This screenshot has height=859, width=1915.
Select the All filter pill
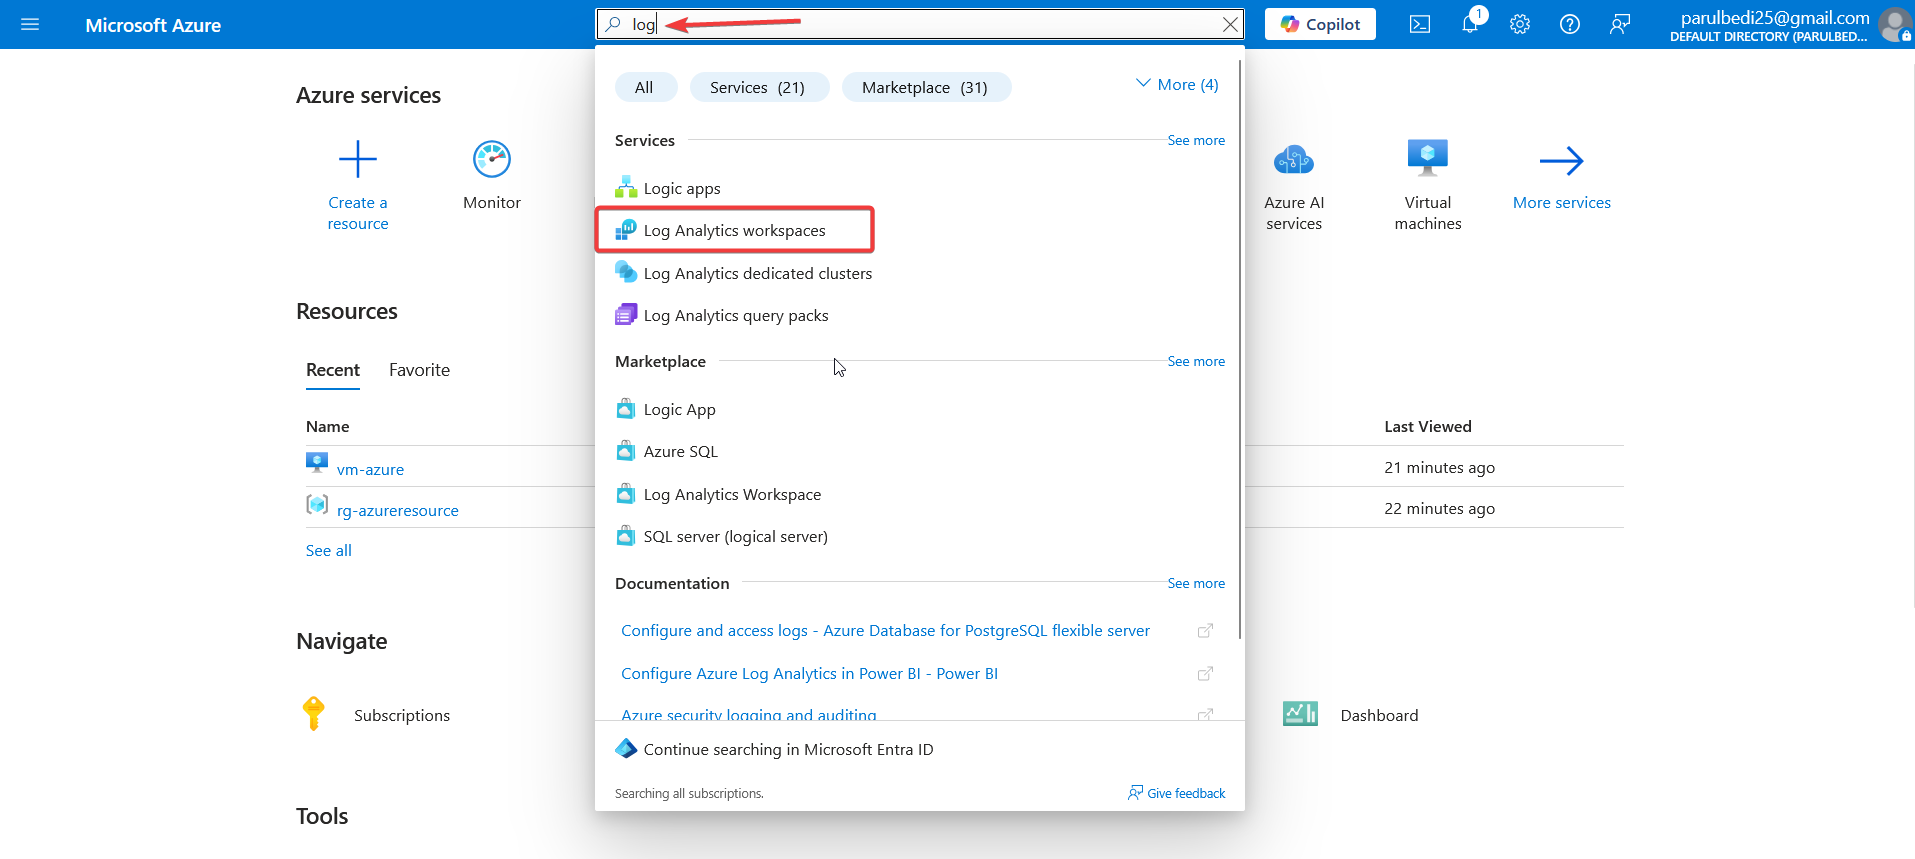click(x=645, y=87)
